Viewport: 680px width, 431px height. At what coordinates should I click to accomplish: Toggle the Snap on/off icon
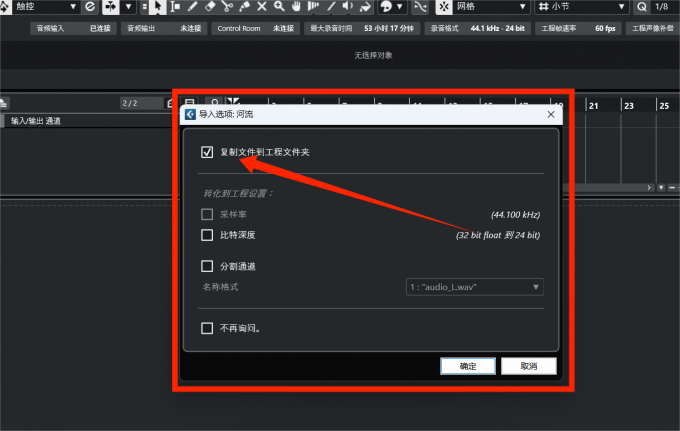[x=444, y=7]
